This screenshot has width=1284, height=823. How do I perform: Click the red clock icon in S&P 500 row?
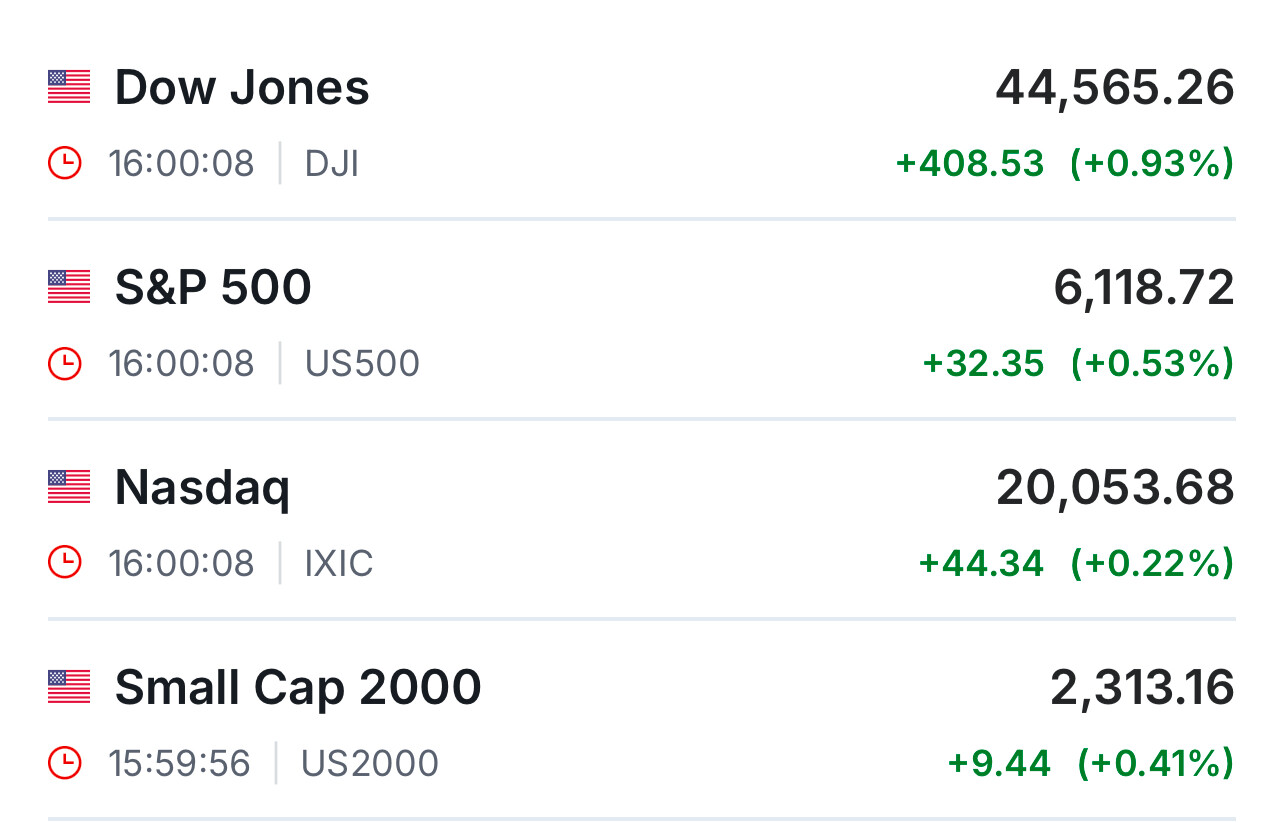click(65, 363)
